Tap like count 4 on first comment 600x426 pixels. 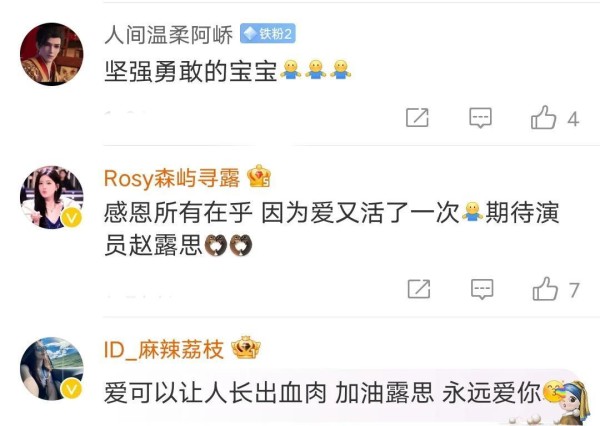(x=573, y=119)
